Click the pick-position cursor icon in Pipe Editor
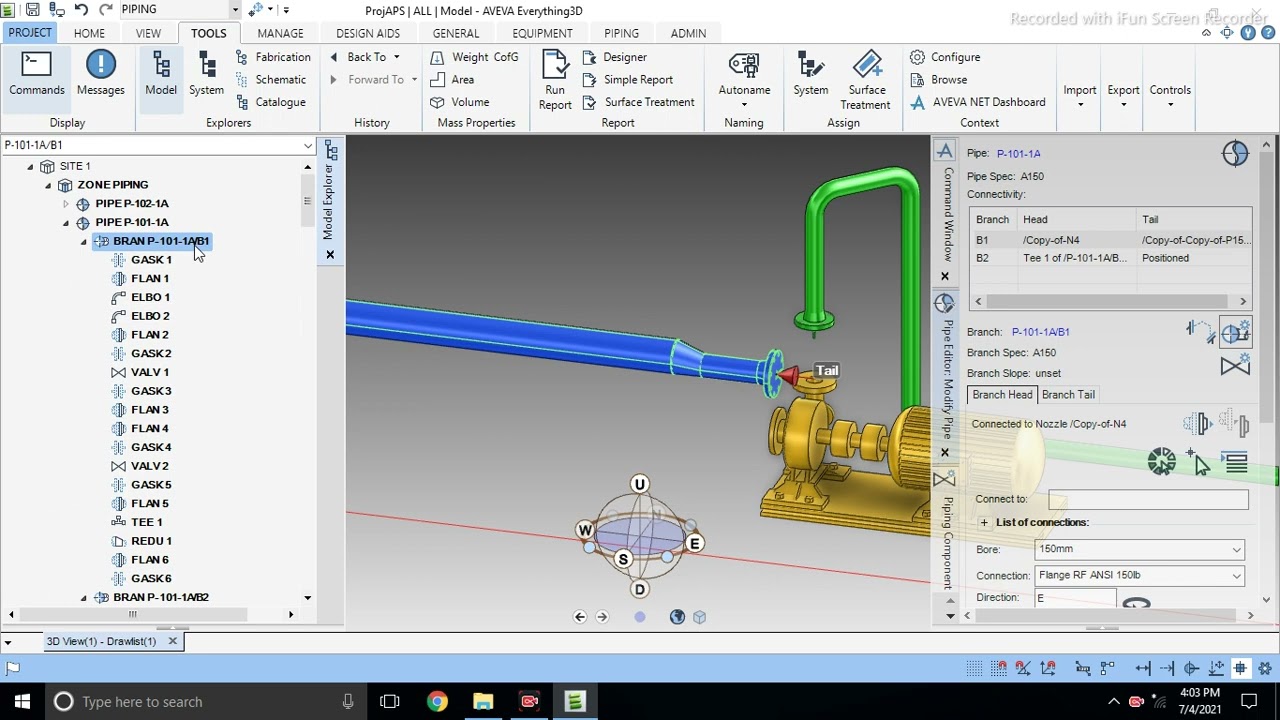Viewport: 1280px width, 720px height. pyautogui.click(x=1200, y=462)
